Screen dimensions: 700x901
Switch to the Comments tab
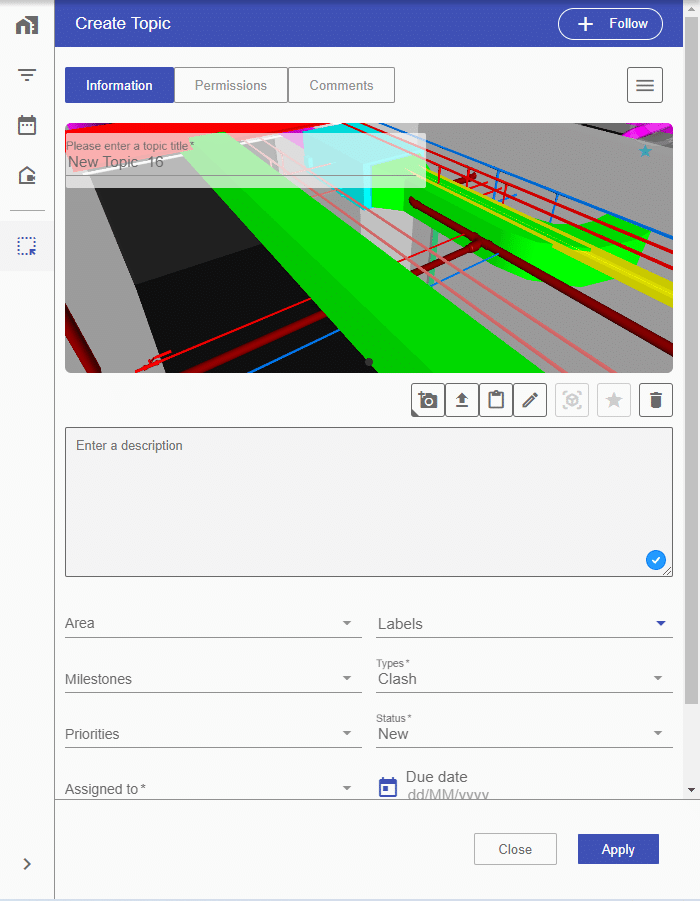tap(341, 85)
